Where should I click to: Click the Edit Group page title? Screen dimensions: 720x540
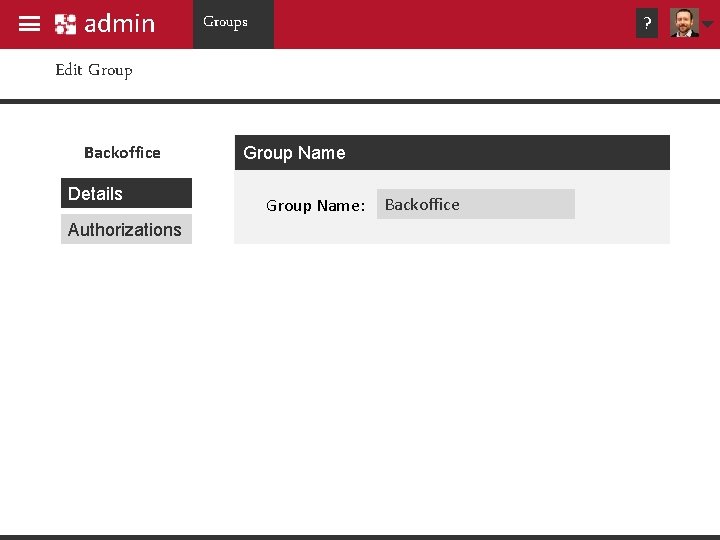[x=94, y=70]
